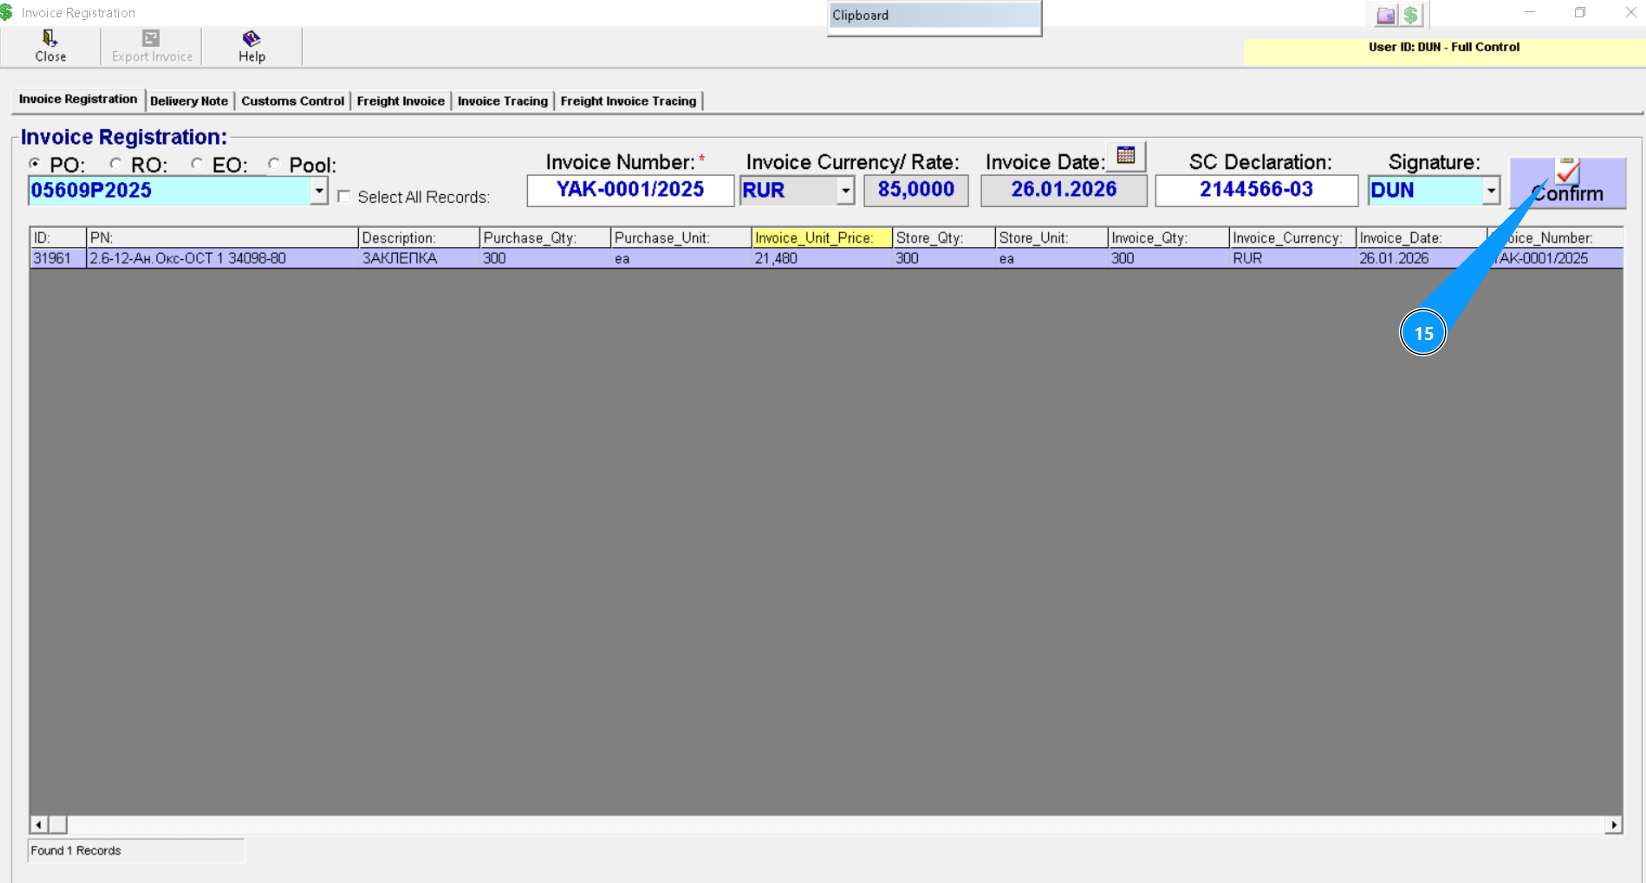Viewport: 1646px width, 883px height.
Task: Click the Invoice_Qty column header
Action: coord(1169,238)
